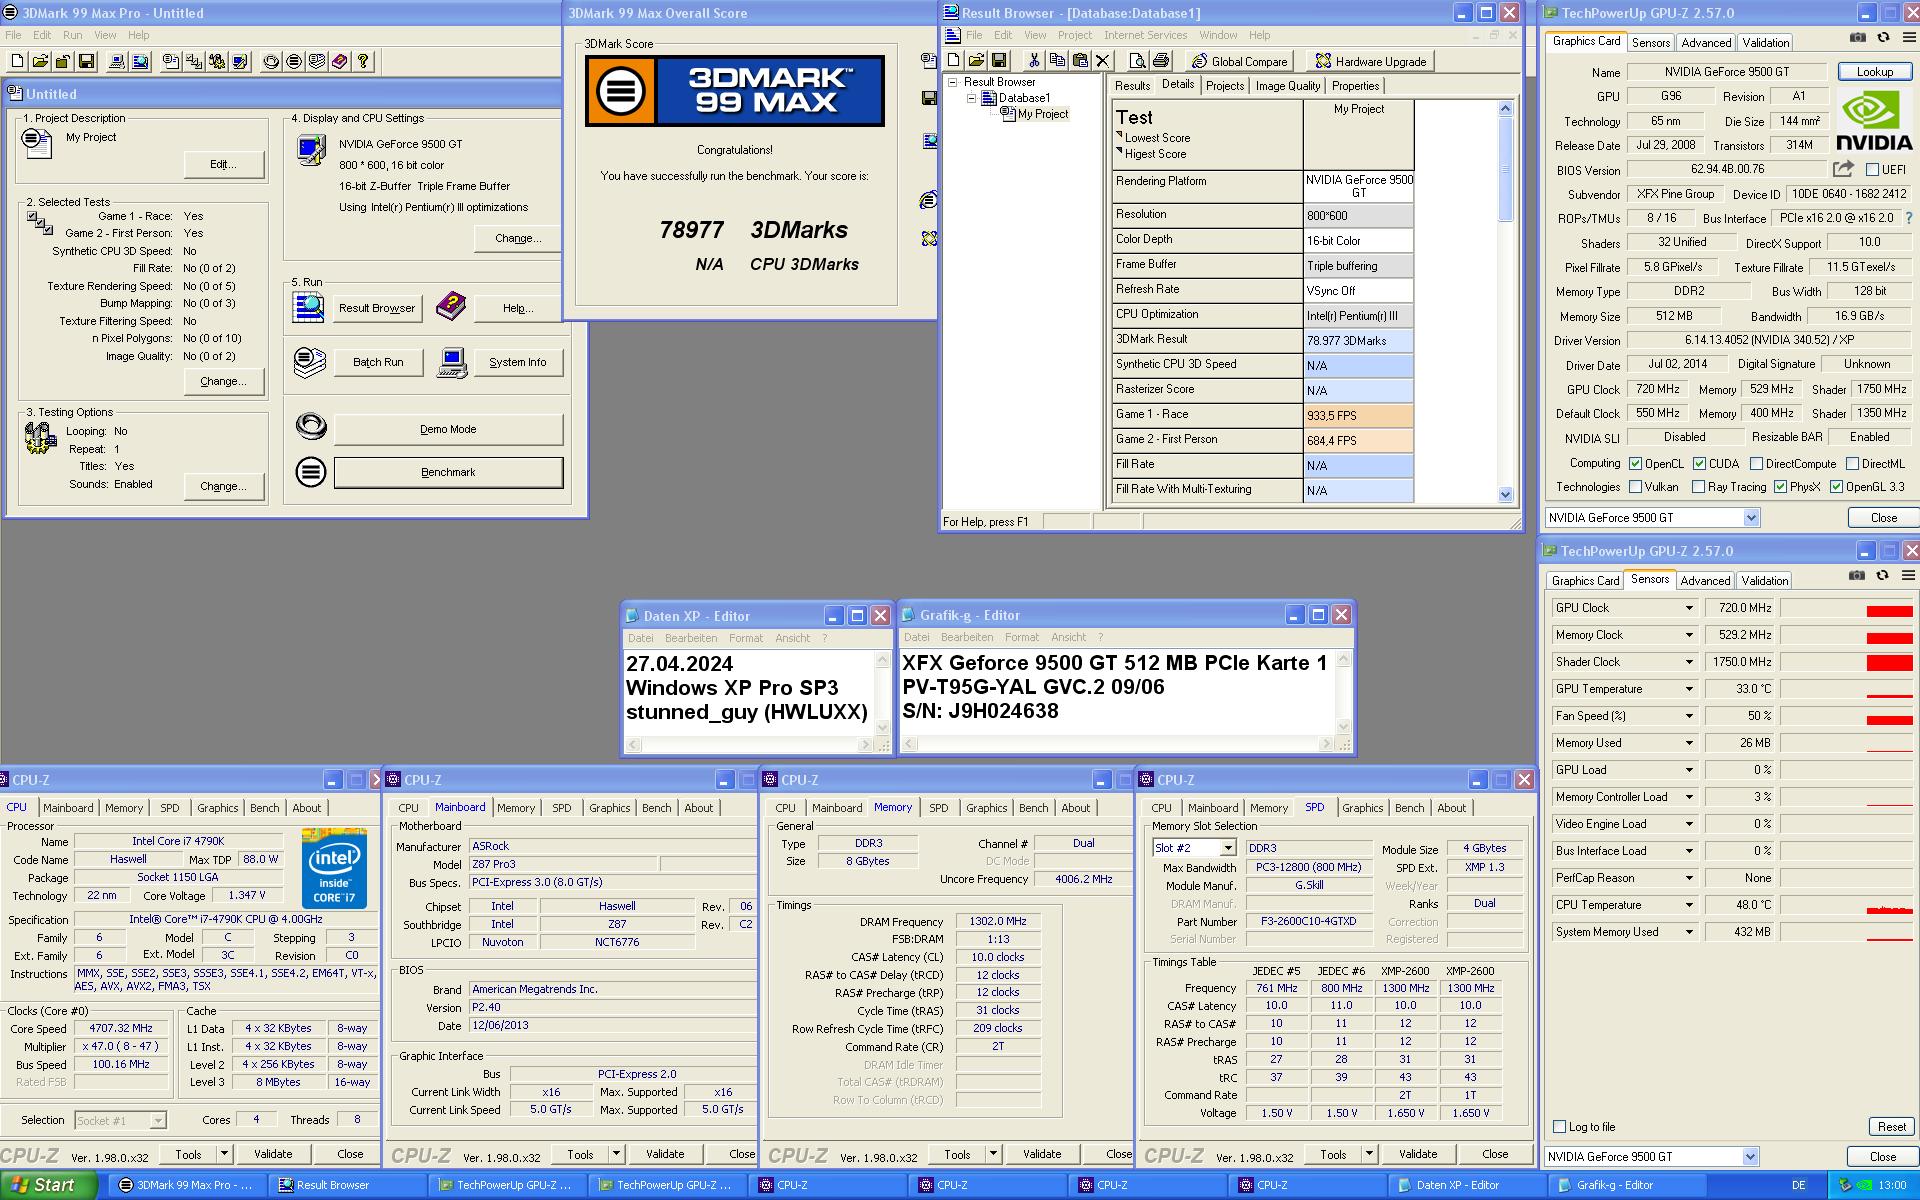Click the refresh icon in lower GPU-Z Sensors window
Image resolution: width=1920 pixels, height=1200 pixels.
pyautogui.click(x=1882, y=576)
